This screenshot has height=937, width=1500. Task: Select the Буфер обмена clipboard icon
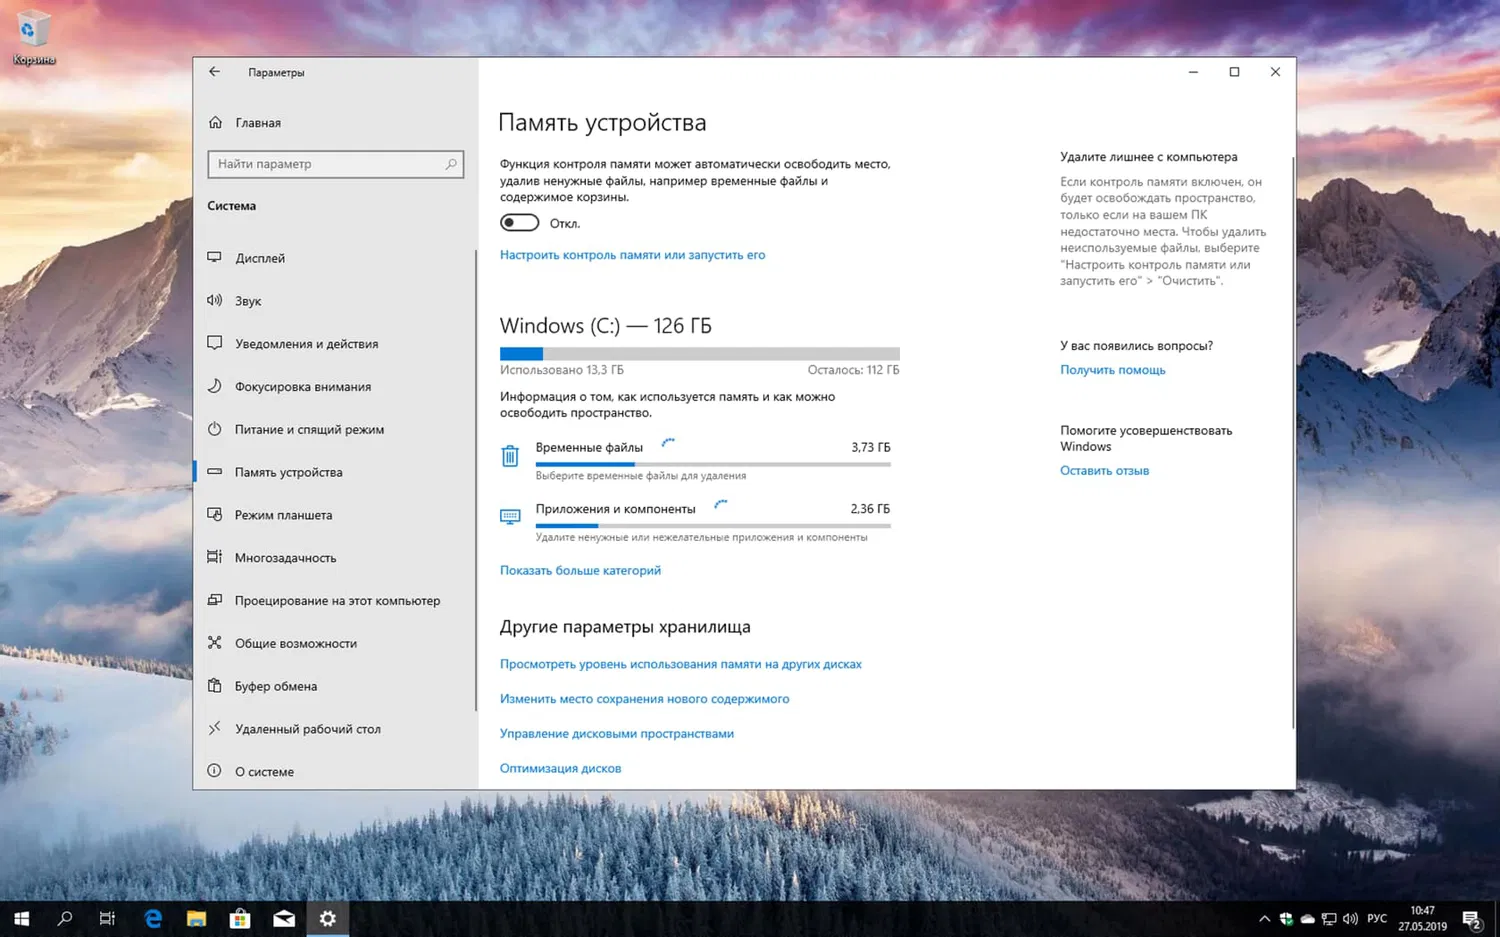tap(214, 686)
